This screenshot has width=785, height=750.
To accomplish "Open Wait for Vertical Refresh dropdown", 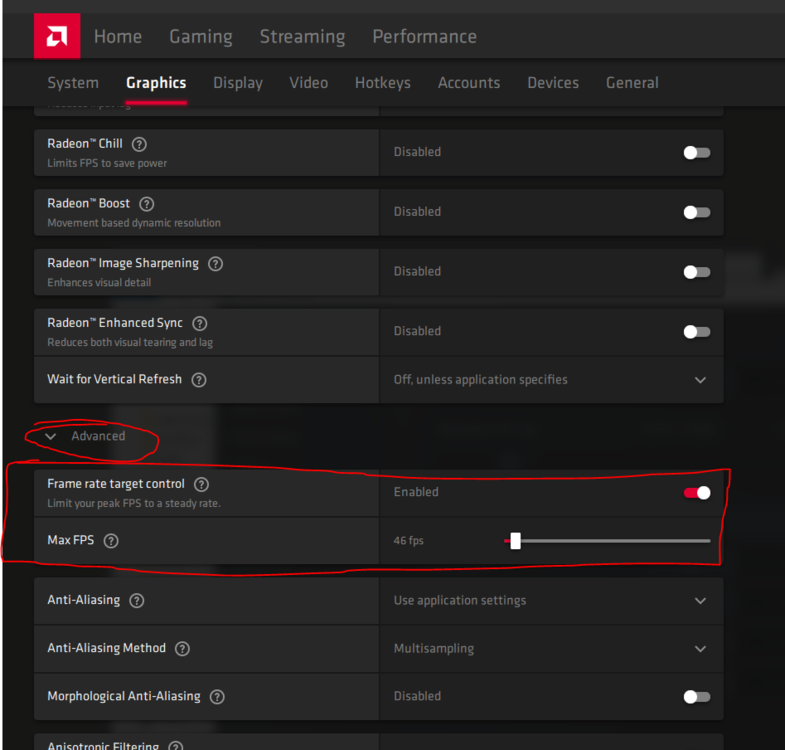I will pyautogui.click(x=700, y=380).
